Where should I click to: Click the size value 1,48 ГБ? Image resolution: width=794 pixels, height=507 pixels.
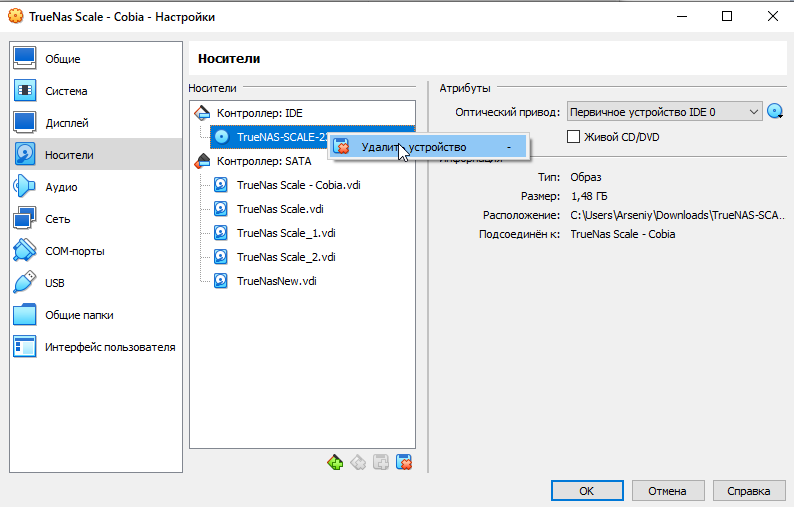point(589,196)
